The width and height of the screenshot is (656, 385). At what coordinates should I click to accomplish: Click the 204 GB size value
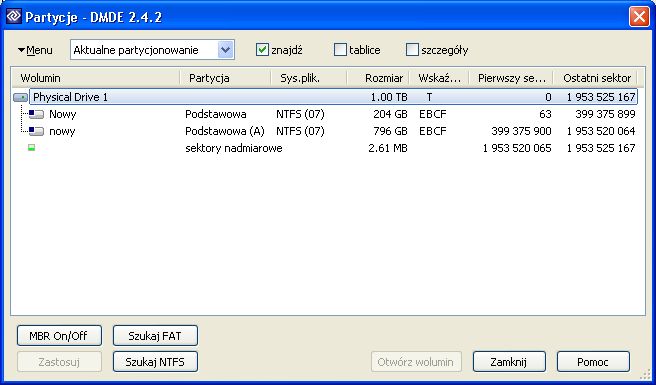coord(391,114)
